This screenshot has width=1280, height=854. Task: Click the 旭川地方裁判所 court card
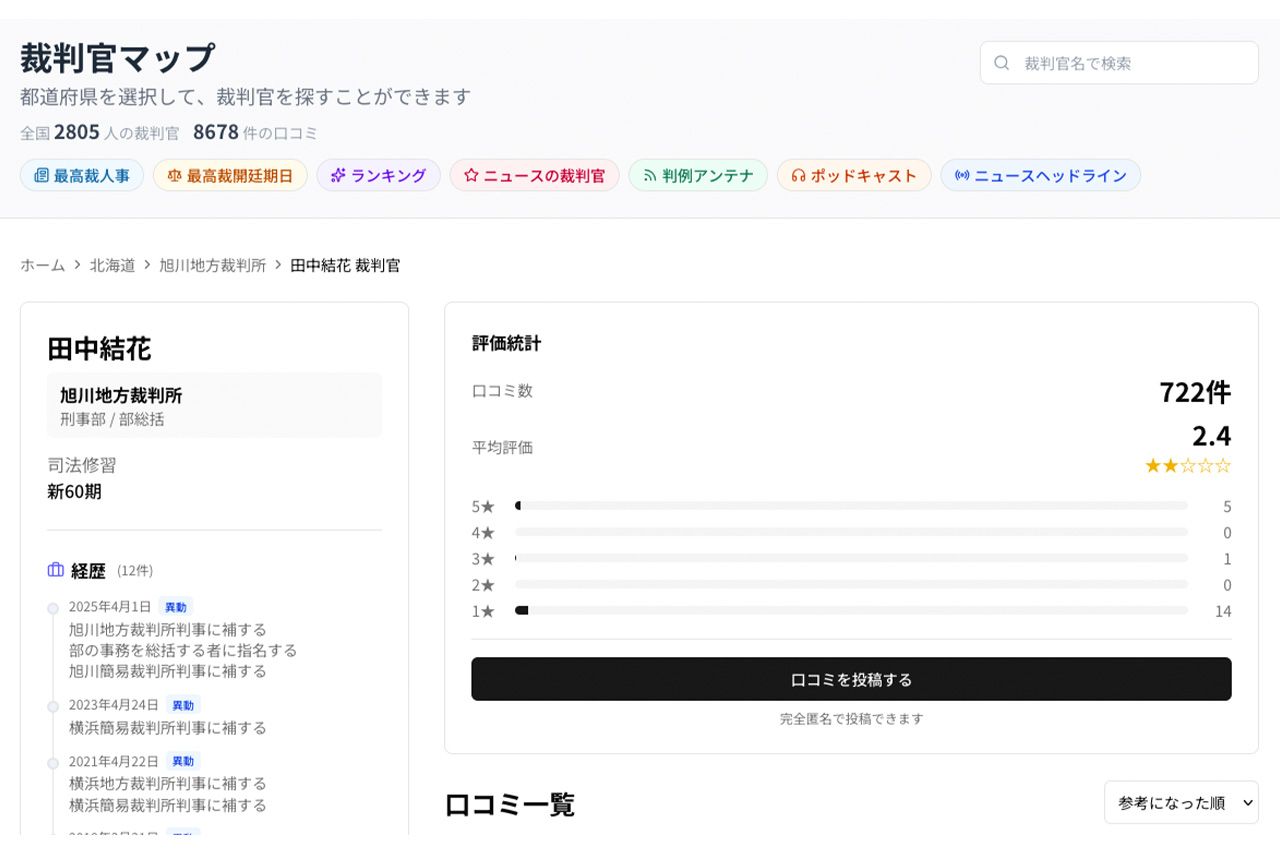point(214,406)
